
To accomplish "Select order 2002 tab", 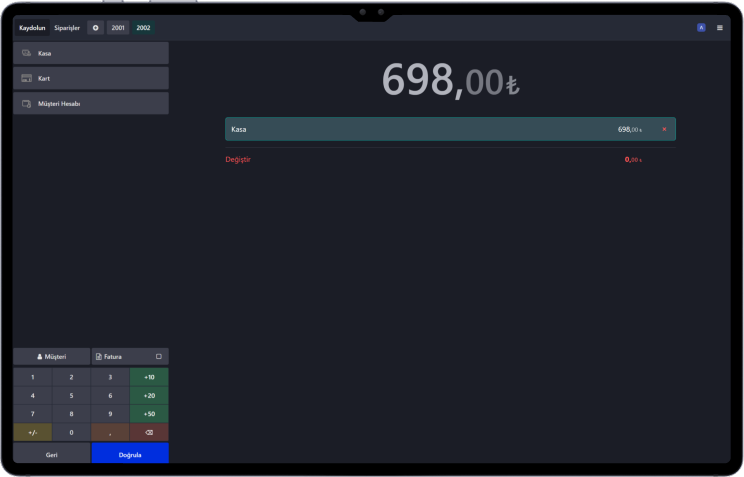I will tap(143, 28).
